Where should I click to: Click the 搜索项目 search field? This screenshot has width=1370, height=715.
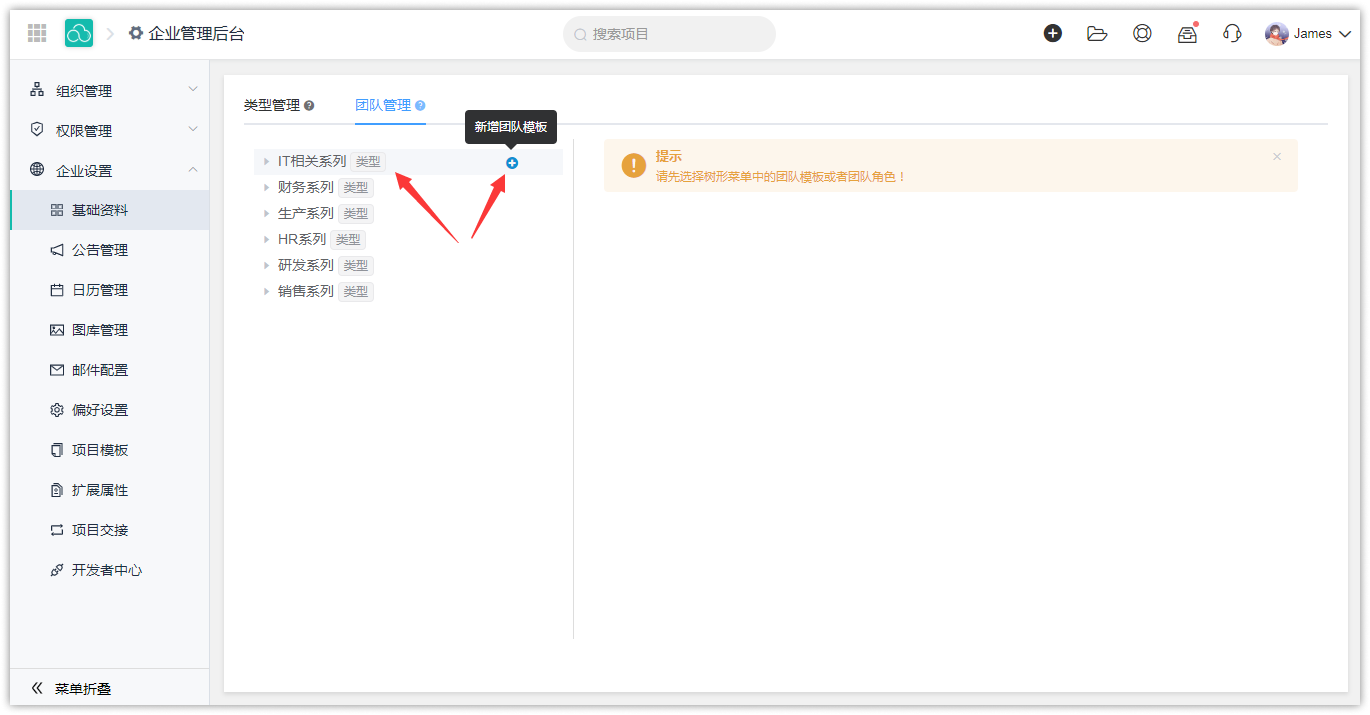(x=670, y=34)
